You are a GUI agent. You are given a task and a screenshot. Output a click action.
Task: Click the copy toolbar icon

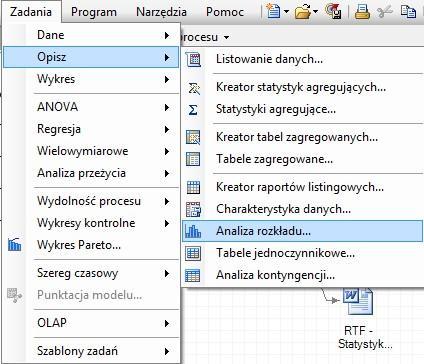(x=408, y=12)
